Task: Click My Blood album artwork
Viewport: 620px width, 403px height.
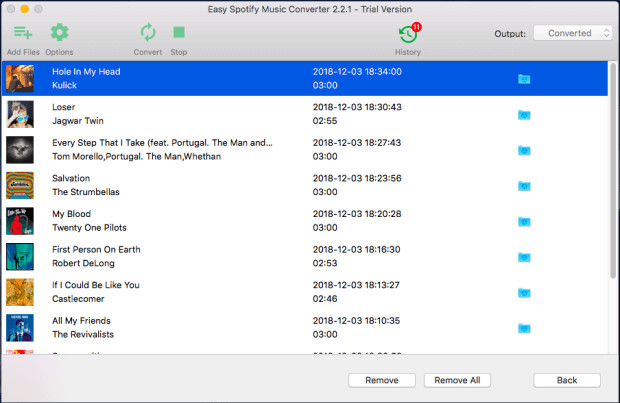Action: 20,221
